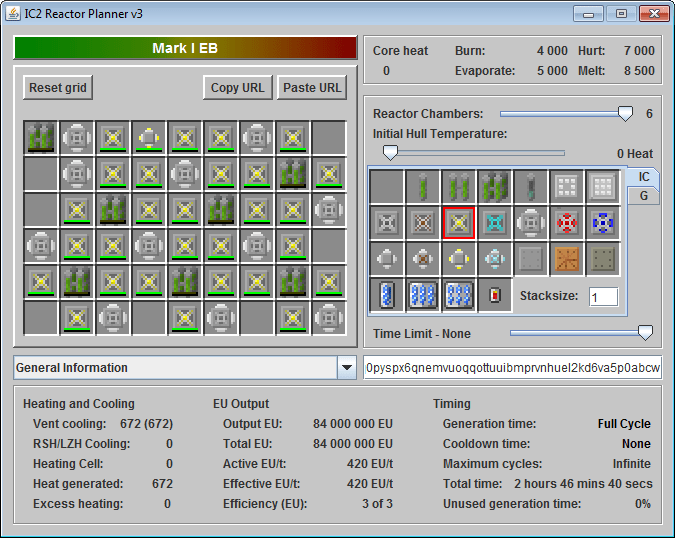Pick the red RSH-condensator component
This screenshot has height=538, width=675.
pyautogui.click(x=567, y=223)
